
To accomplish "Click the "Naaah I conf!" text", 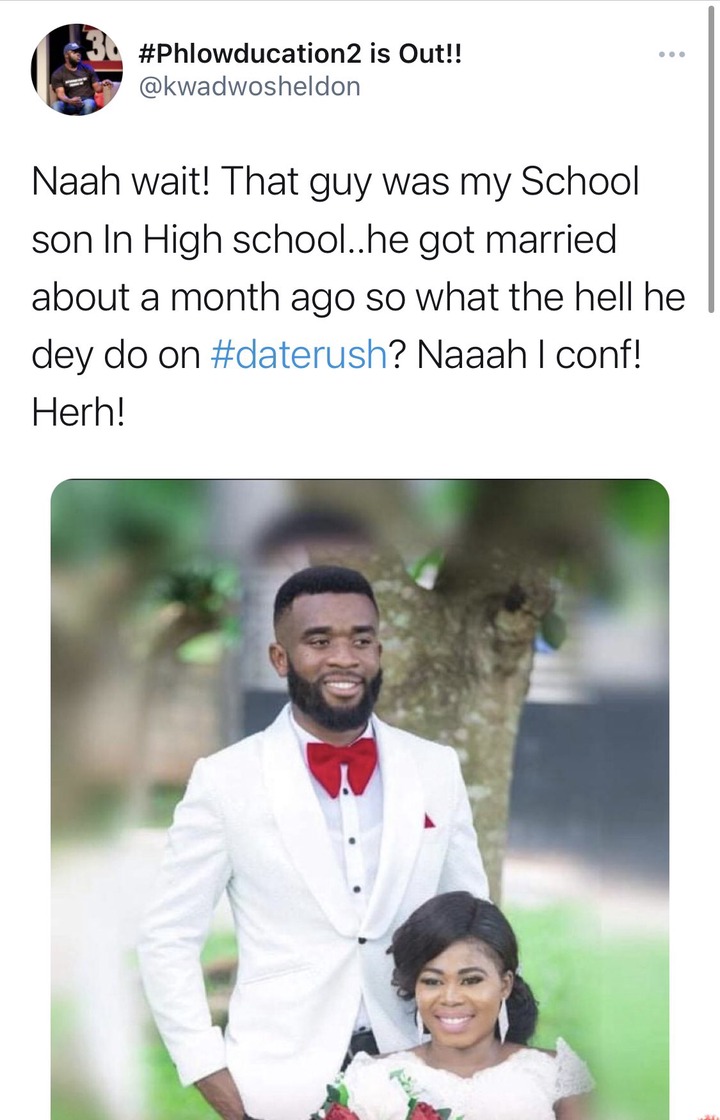I will [x=529, y=354].
